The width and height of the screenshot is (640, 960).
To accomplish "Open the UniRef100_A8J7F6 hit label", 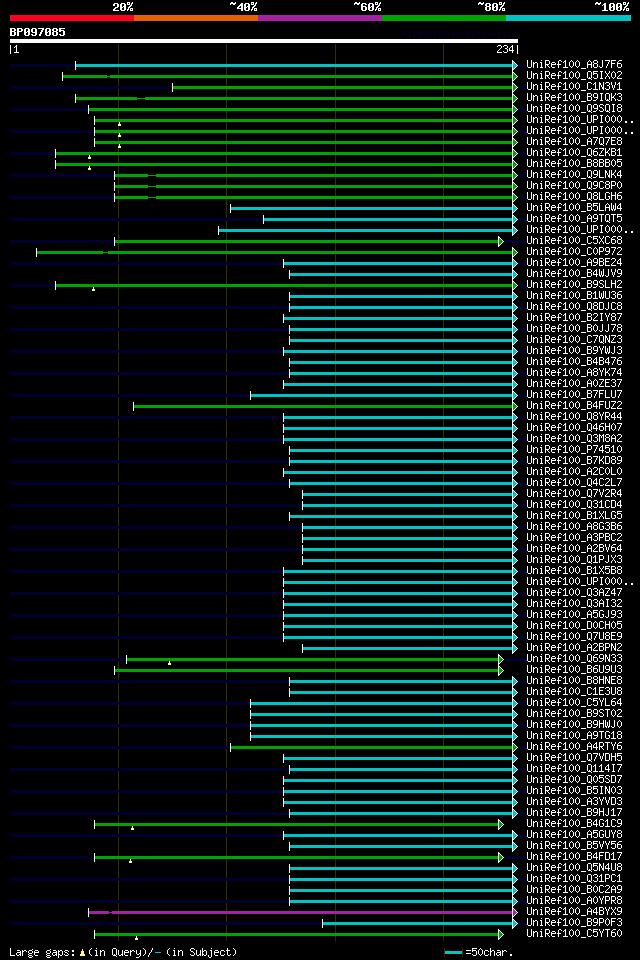I will (574, 64).
